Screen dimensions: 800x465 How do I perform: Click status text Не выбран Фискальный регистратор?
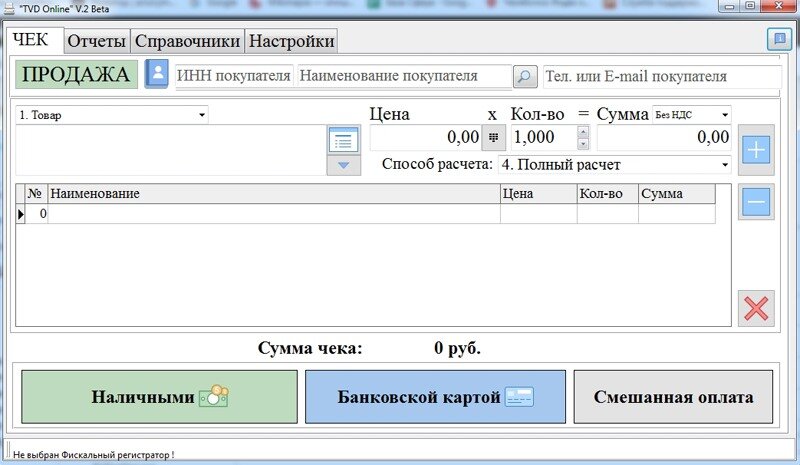[93, 455]
